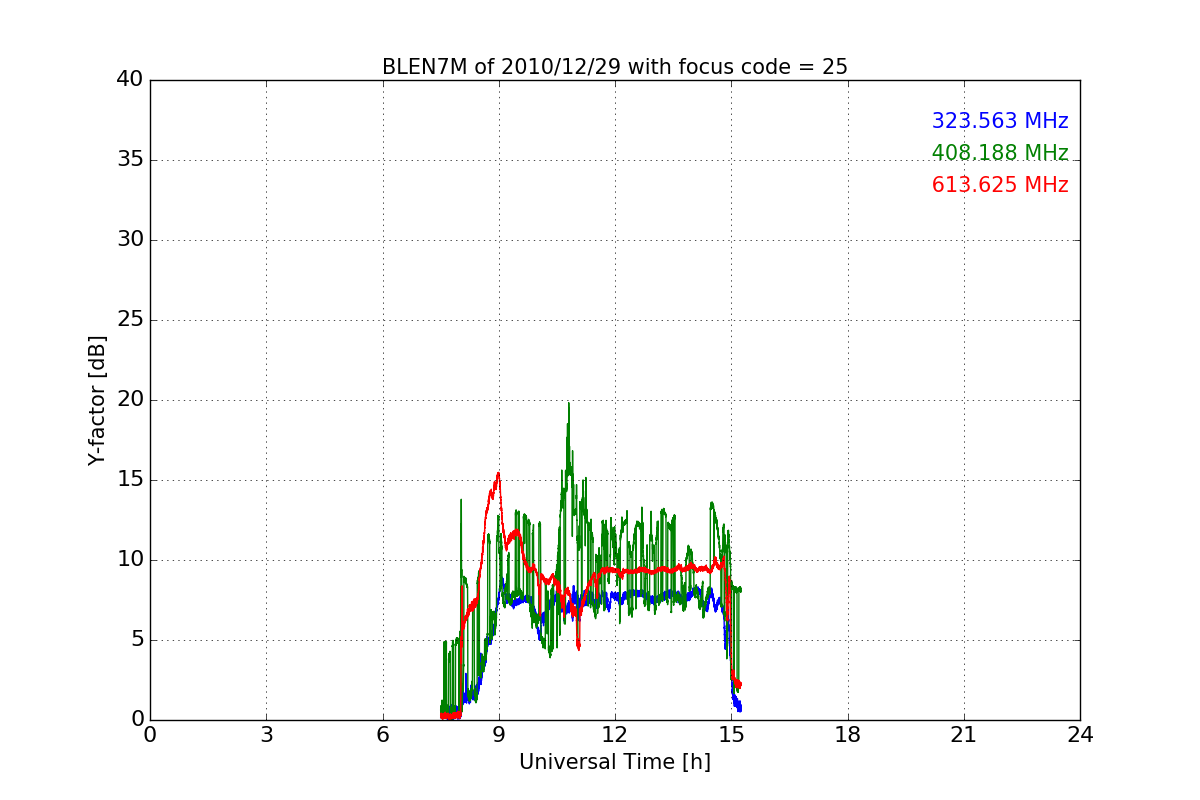Image resolution: width=1200 pixels, height=800 pixels.
Task: Click the y-axis tick label '15'
Action: point(131,480)
